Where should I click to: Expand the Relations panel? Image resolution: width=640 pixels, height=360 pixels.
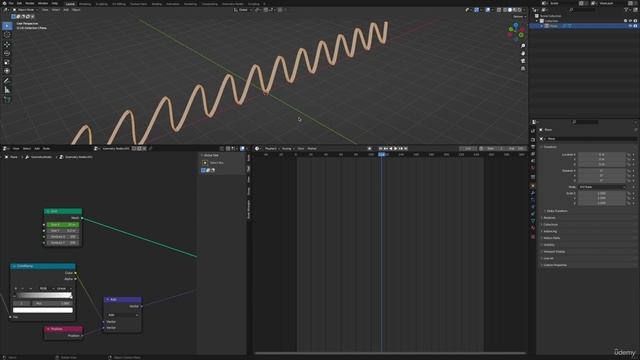click(549, 218)
